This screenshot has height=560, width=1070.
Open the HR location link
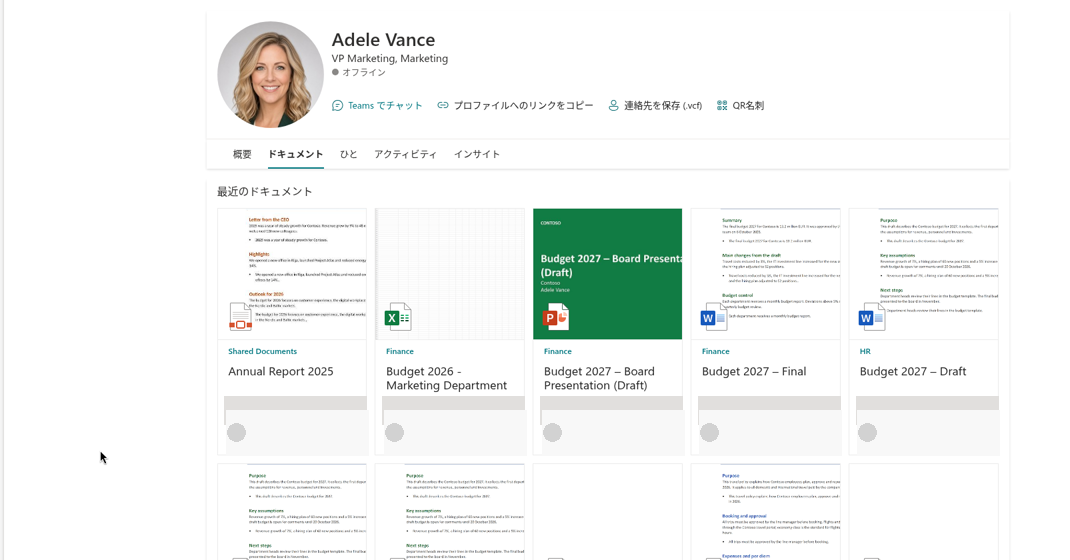[x=865, y=351]
